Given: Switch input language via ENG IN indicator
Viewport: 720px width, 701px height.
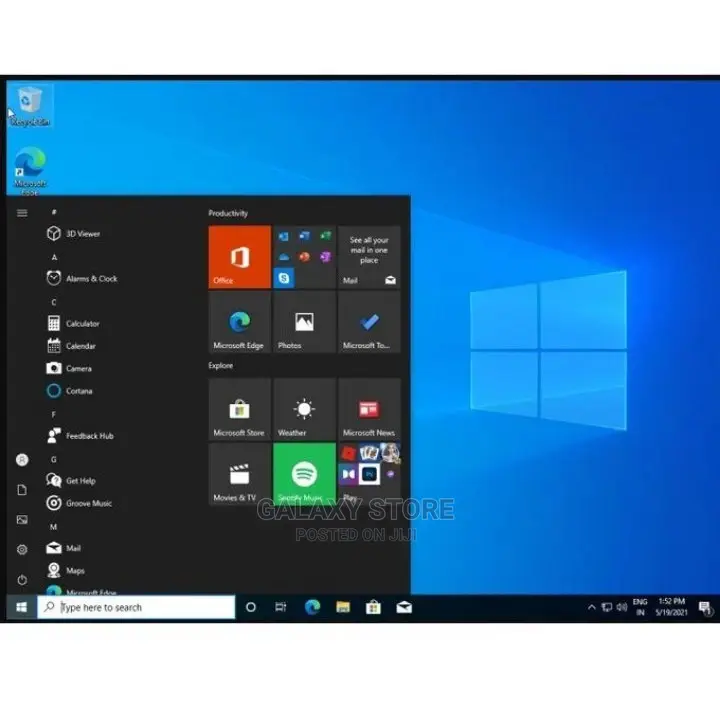Looking at the screenshot, I should tap(640, 607).
